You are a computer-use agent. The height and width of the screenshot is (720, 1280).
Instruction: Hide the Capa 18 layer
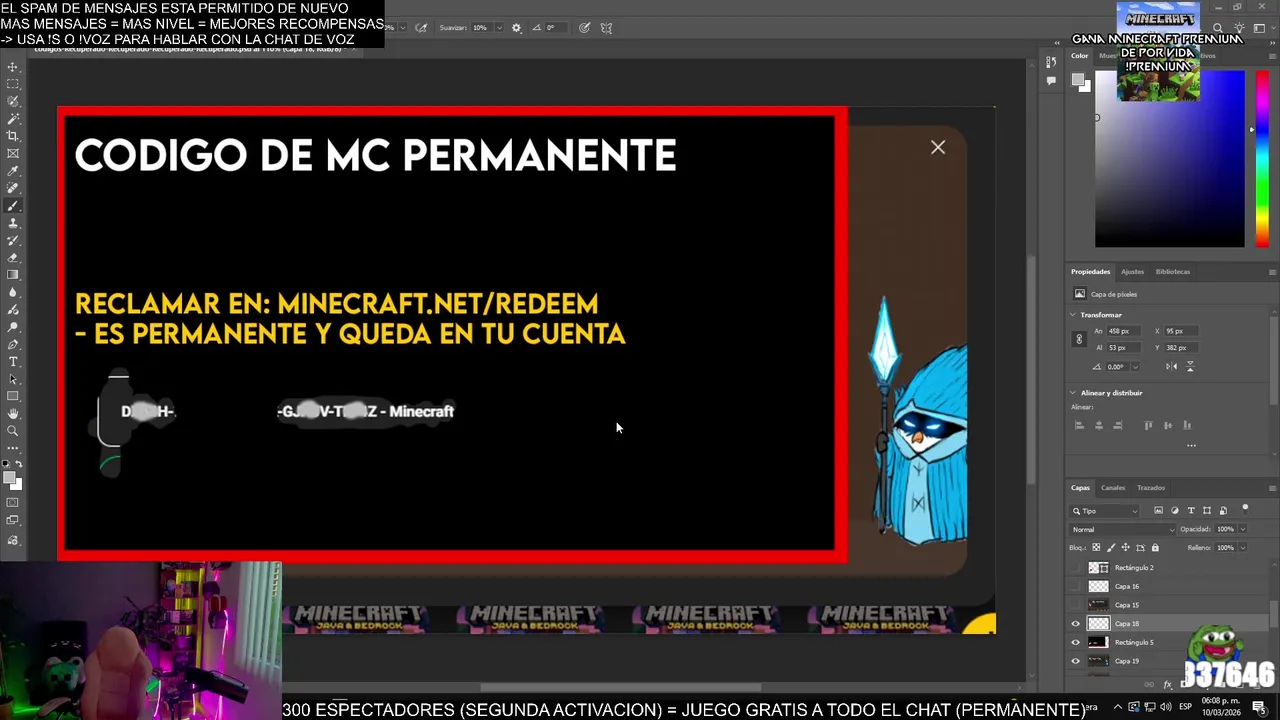pos(1076,624)
